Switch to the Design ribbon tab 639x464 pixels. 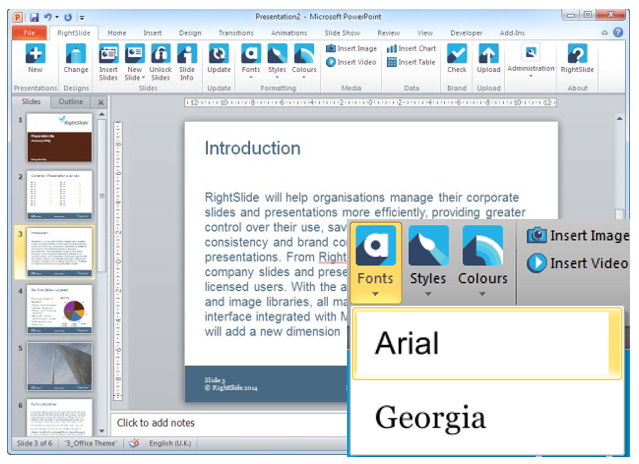click(190, 33)
